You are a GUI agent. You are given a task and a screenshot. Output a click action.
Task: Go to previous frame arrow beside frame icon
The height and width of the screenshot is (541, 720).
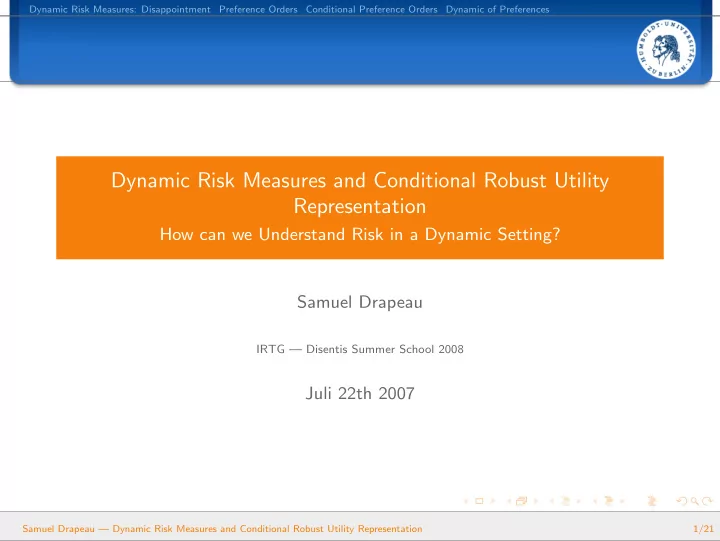509,501
